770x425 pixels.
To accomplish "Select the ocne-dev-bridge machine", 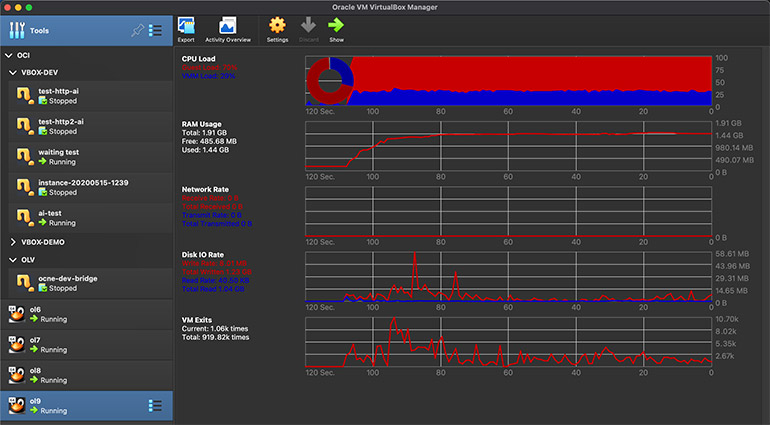I will pos(90,283).
